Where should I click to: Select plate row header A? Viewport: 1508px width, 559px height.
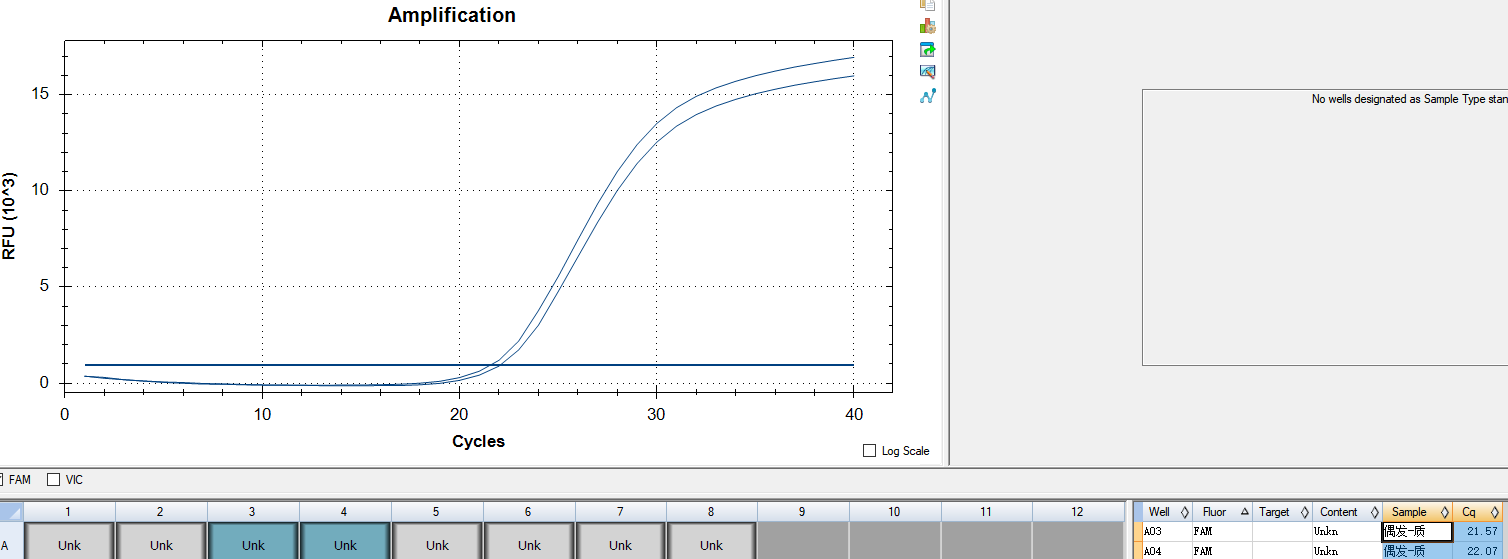(11, 541)
